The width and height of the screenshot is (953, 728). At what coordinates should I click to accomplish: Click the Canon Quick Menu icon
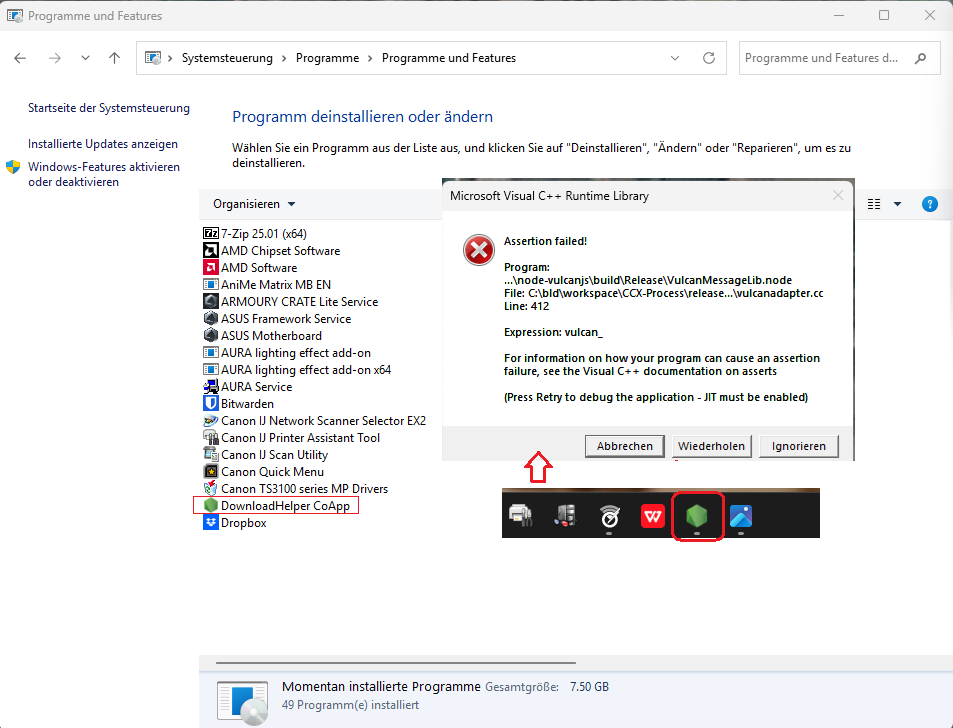pyautogui.click(x=210, y=472)
